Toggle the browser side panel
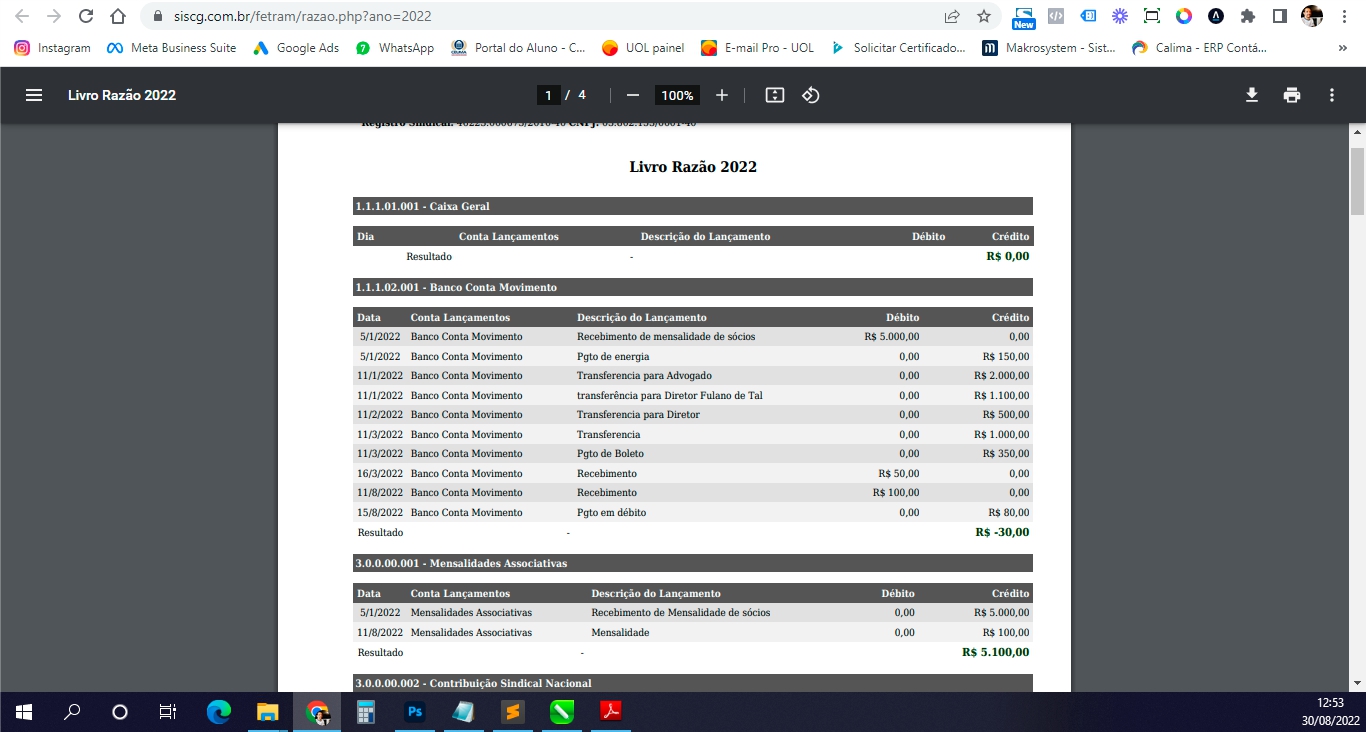 (1279, 16)
